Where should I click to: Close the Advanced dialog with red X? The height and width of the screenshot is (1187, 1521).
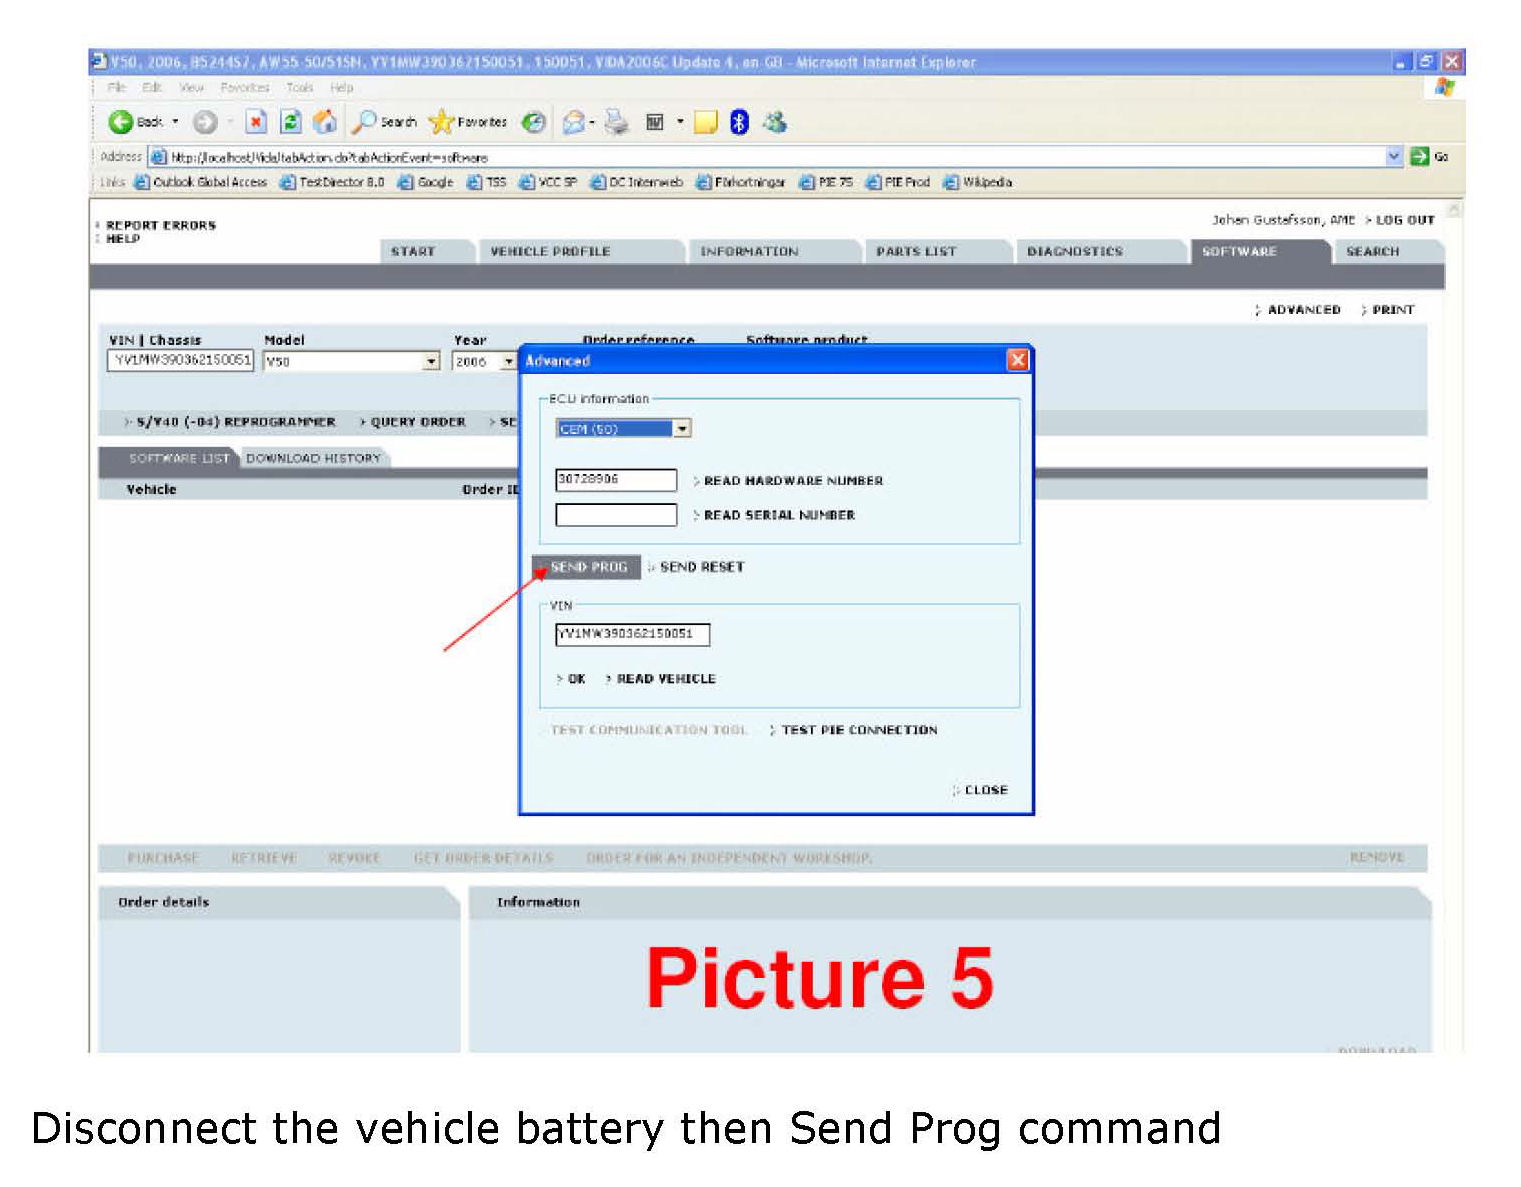tap(1017, 360)
